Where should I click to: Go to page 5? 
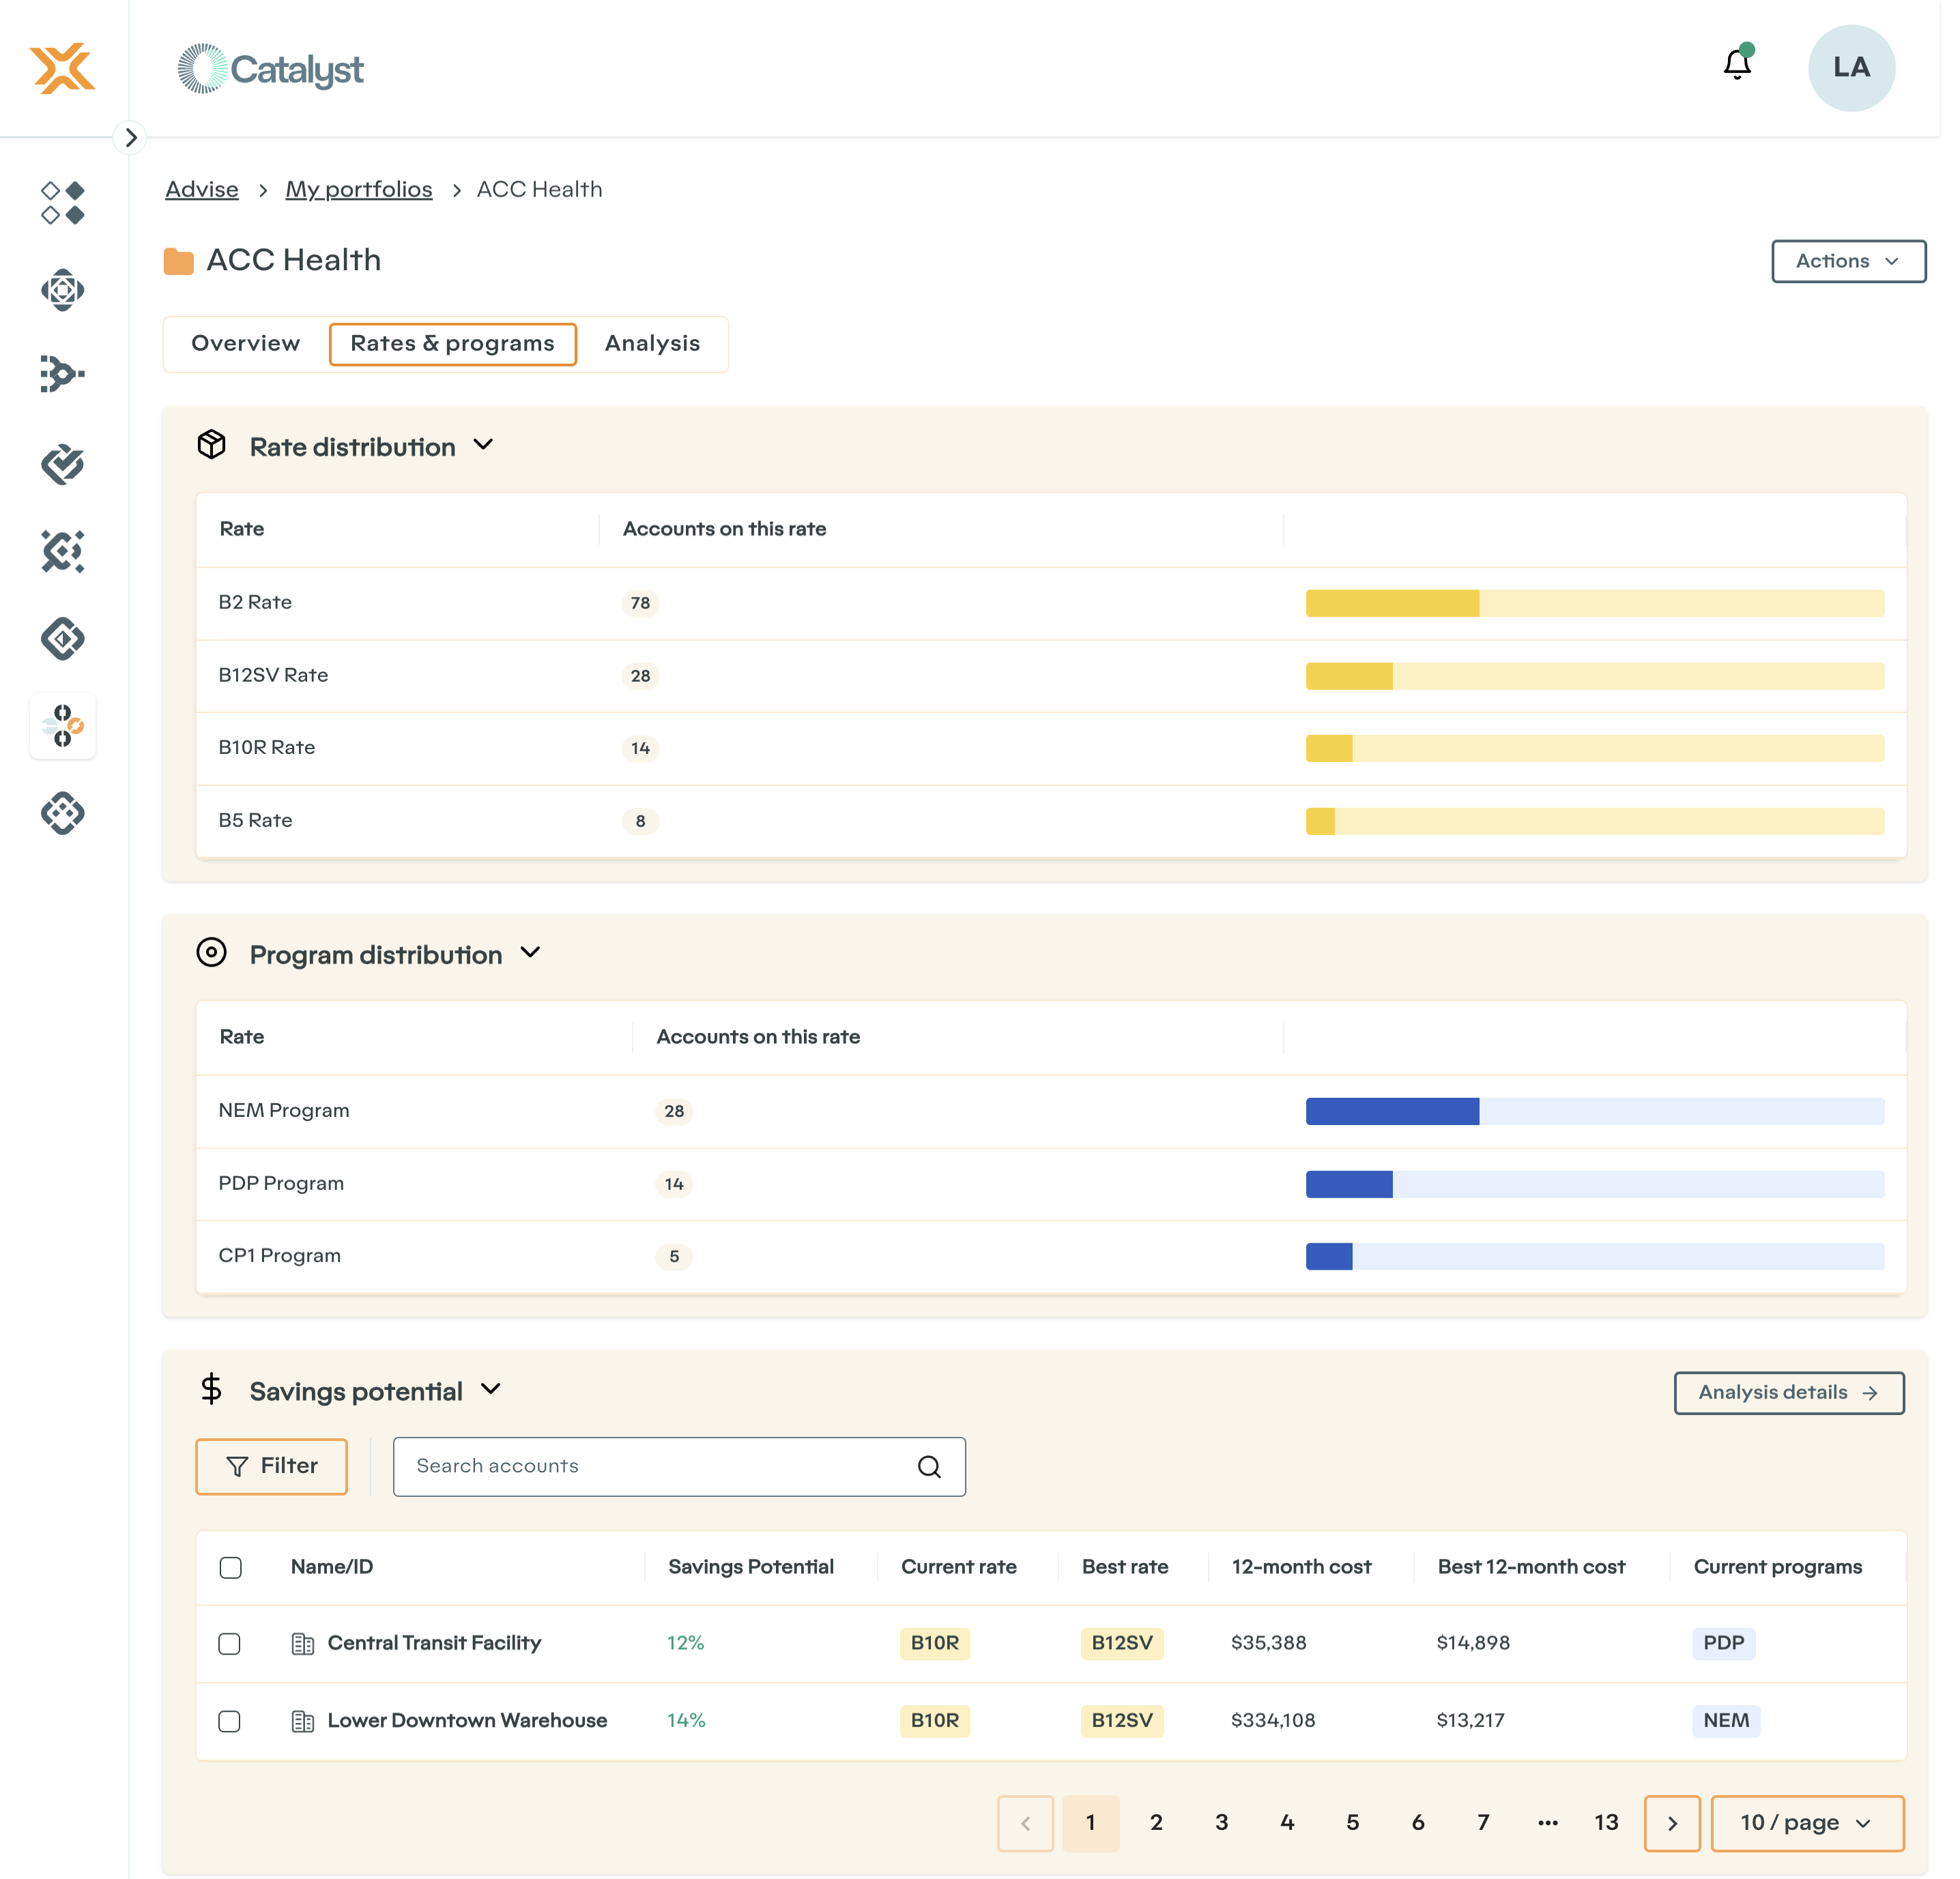click(x=1352, y=1823)
